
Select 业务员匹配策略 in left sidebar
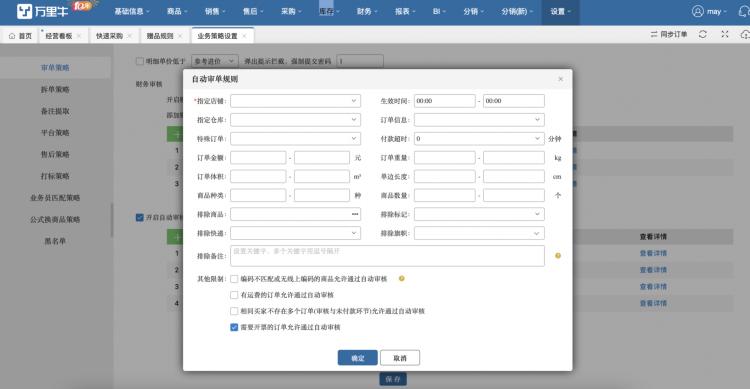55,198
